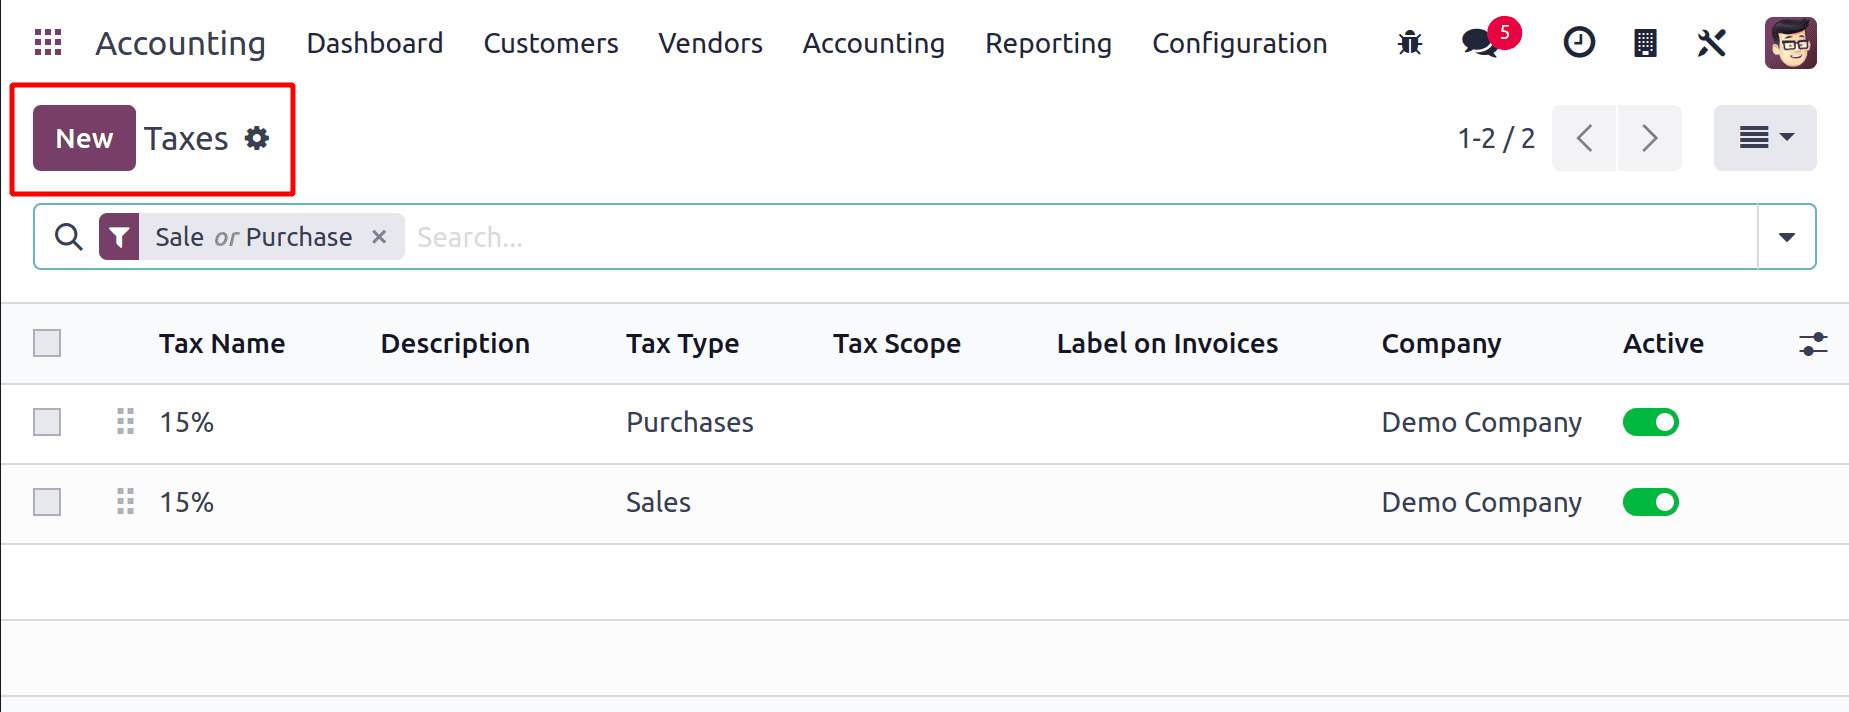Open conversations chat messages icon
This screenshot has width=1849, height=712.
[x=1479, y=43]
